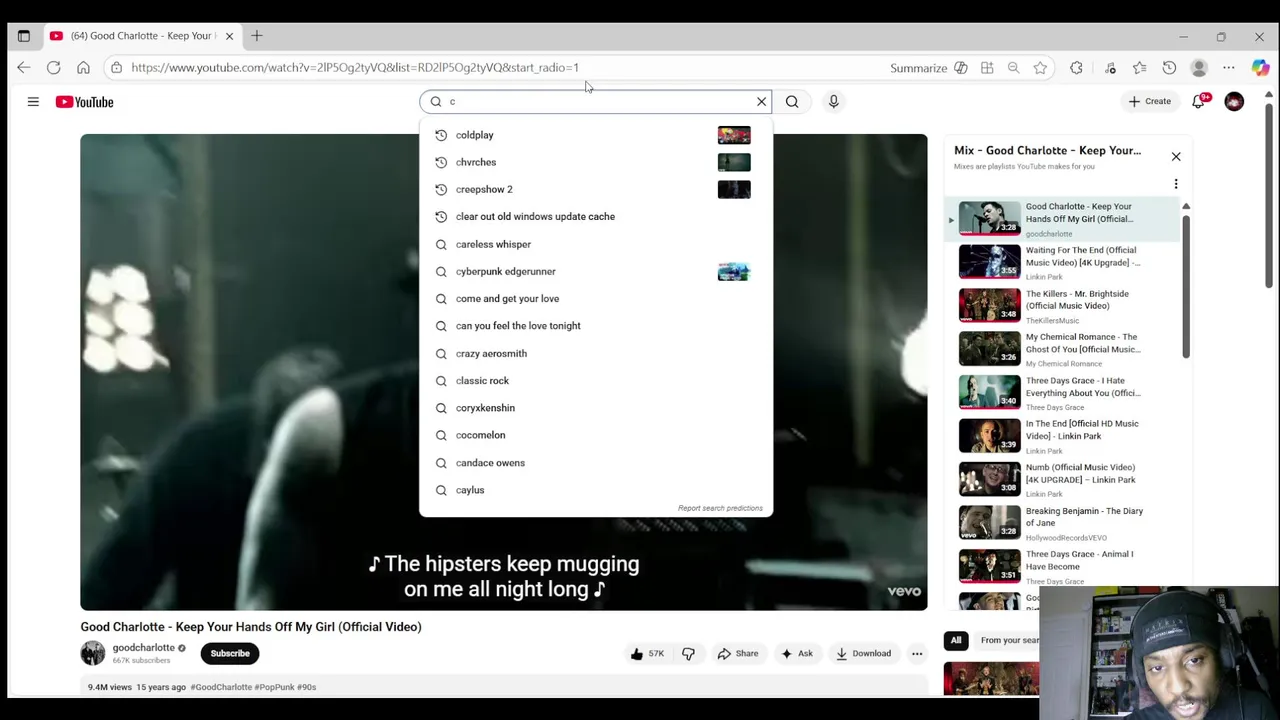Open the YouTube hamburger guide menu

point(33,102)
